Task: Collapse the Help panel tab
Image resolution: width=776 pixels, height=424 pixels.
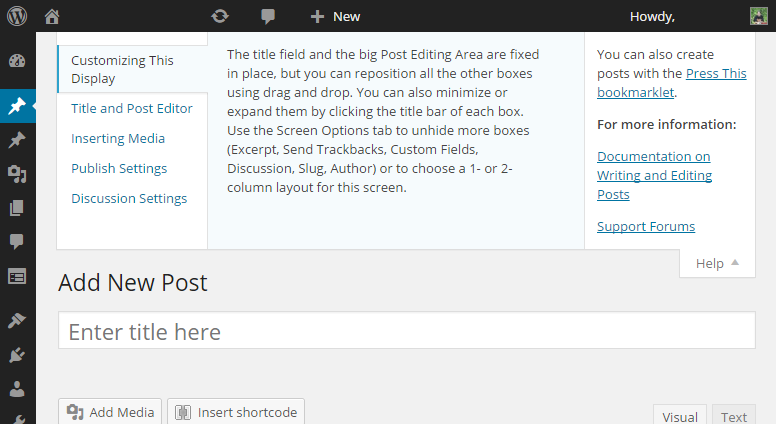Action: point(717,263)
